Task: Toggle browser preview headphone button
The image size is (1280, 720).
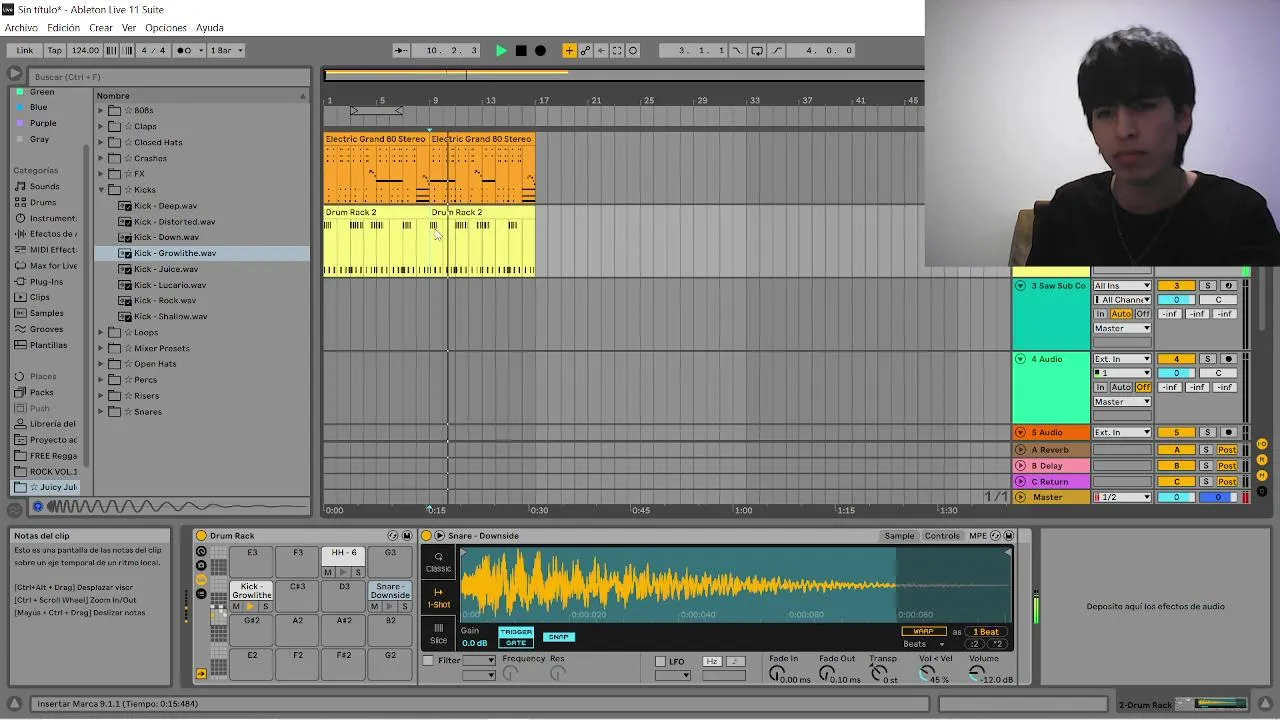Action: [x=38, y=507]
